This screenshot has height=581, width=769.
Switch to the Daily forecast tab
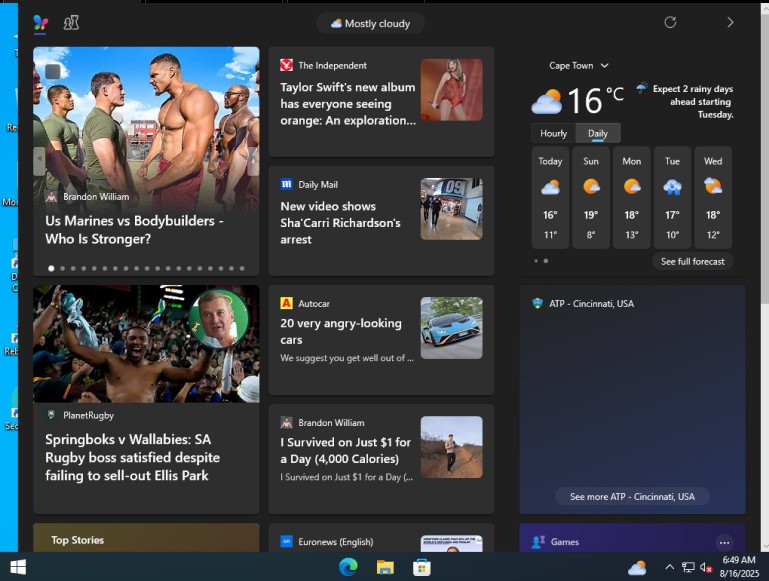point(597,133)
